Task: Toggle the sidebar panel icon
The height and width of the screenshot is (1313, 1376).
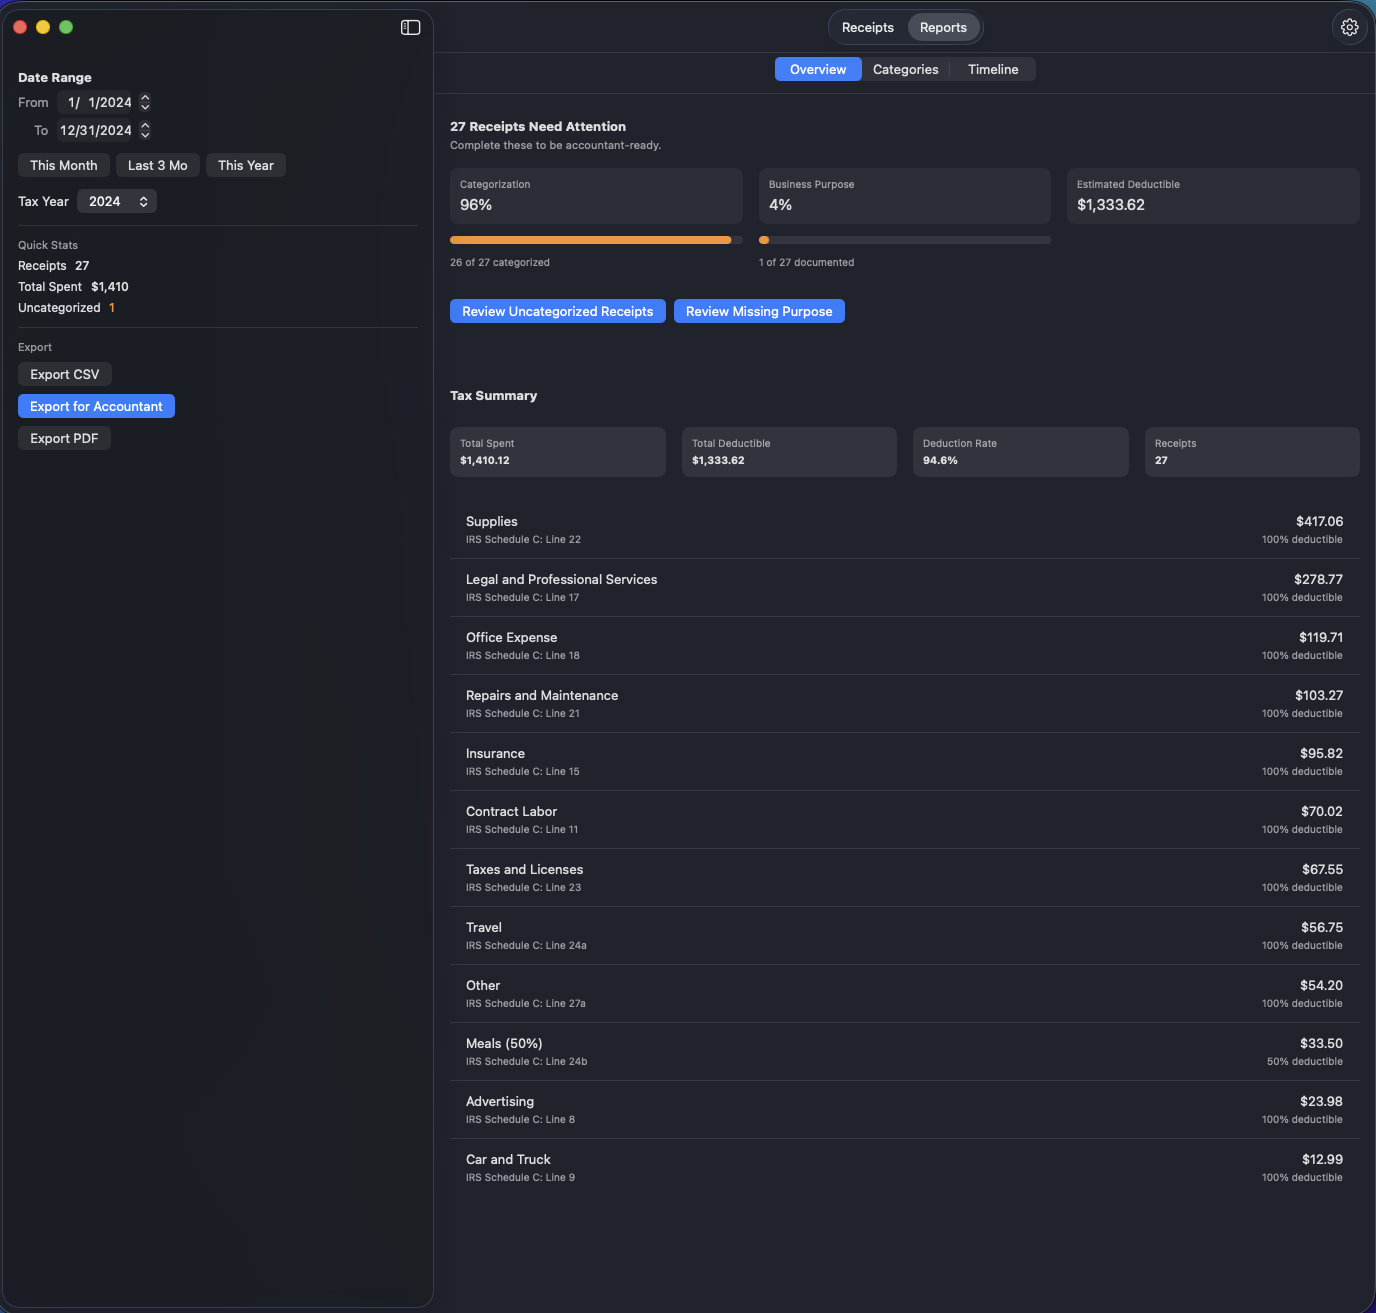Action: (x=410, y=27)
